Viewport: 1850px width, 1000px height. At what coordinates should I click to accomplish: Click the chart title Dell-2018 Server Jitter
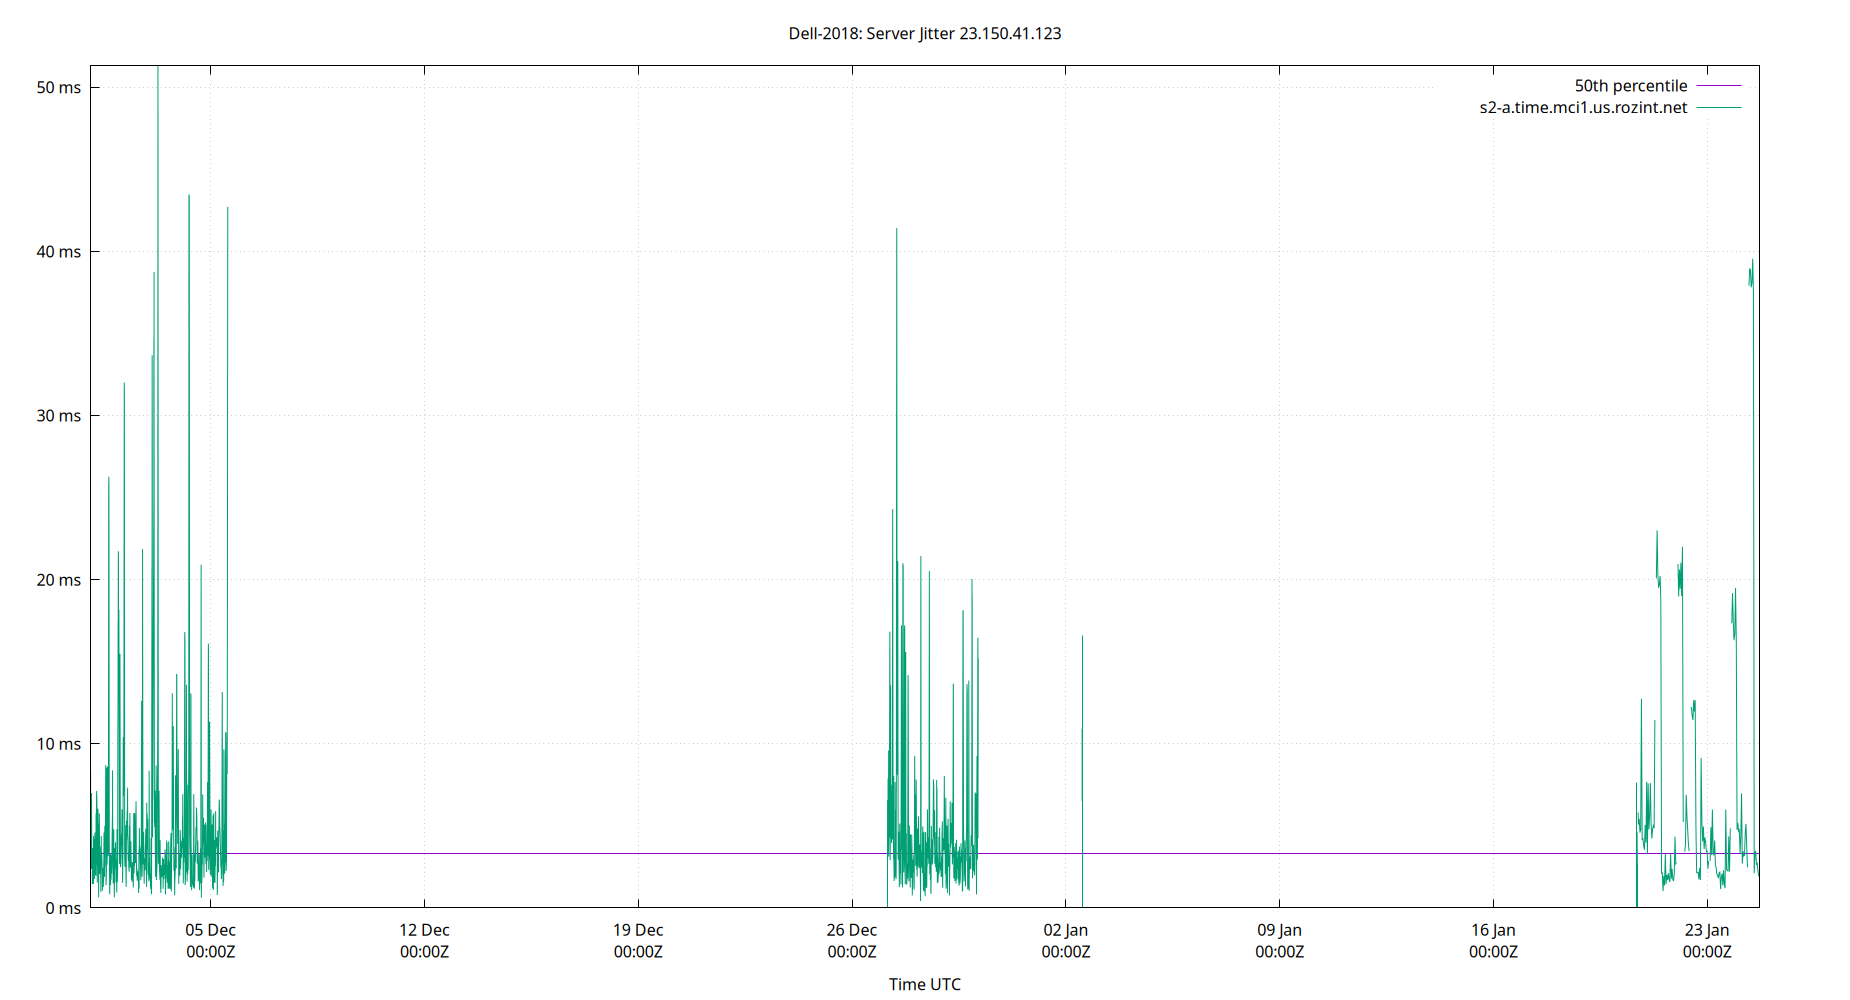(x=925, y=33)
